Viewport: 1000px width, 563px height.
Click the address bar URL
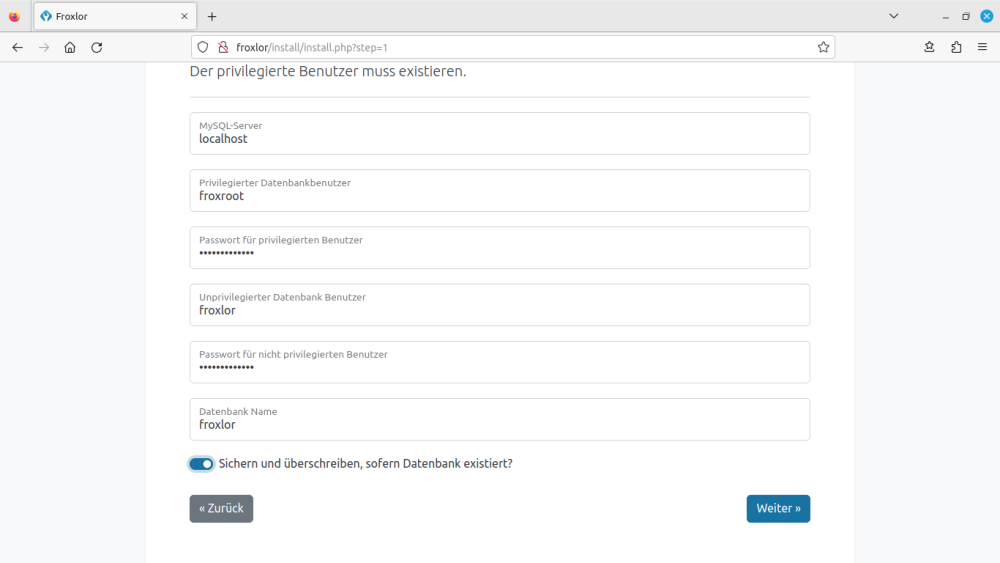(312, 48)
